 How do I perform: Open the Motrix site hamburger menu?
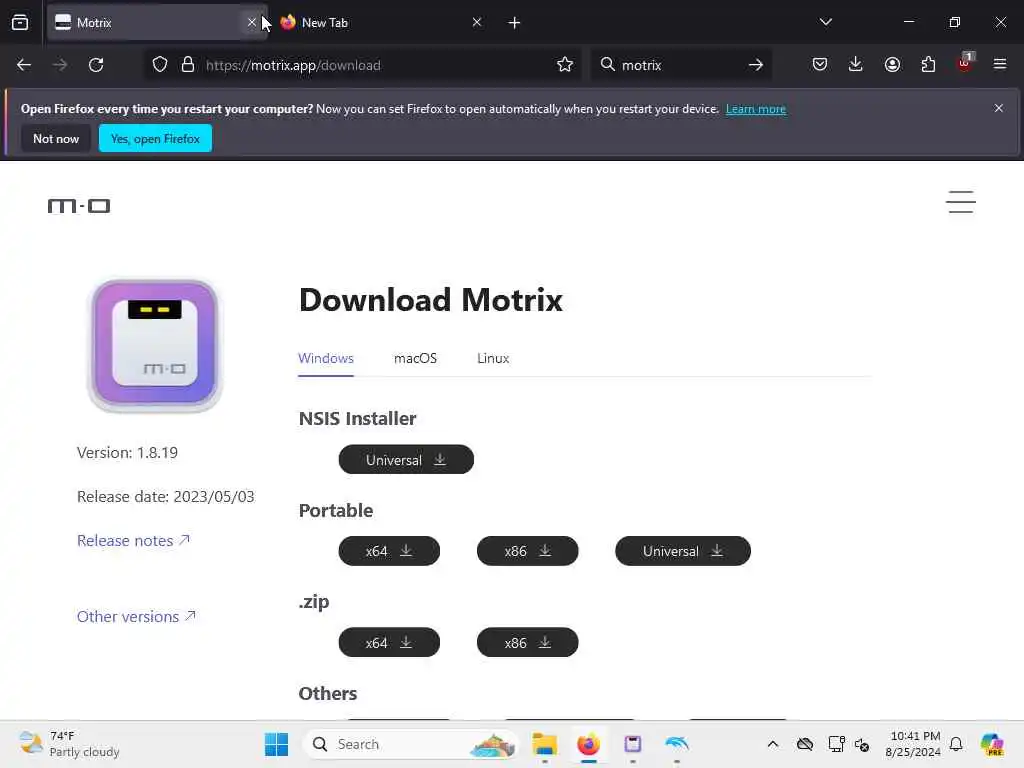[961, 202]
